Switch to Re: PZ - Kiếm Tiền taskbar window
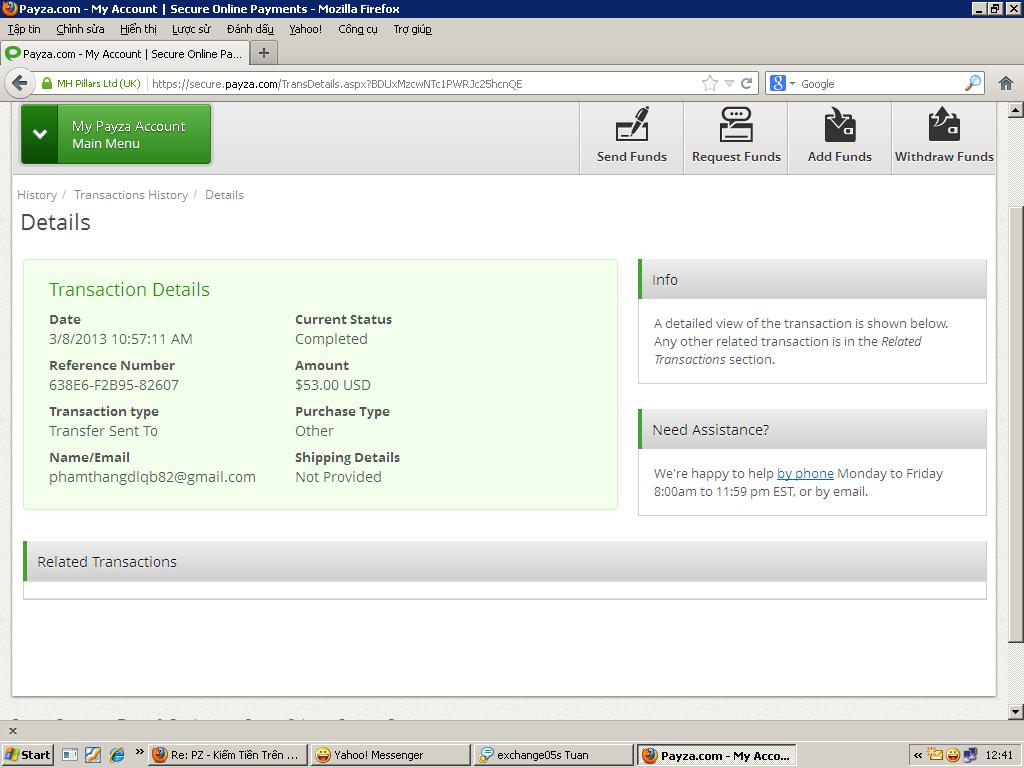The height and width of the screenshot is (768, 1024). (x=227, y=755)
